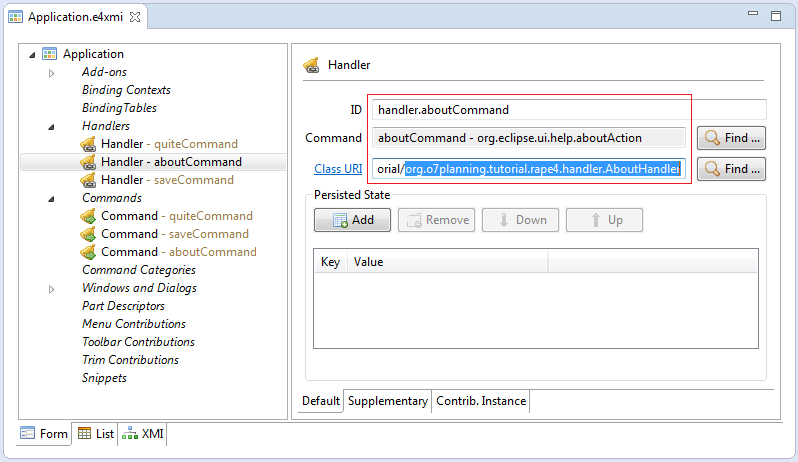Click Add button in Persisted State
Image resolution: width=798 pixels, height=462 pixels.
coord(352,220)
